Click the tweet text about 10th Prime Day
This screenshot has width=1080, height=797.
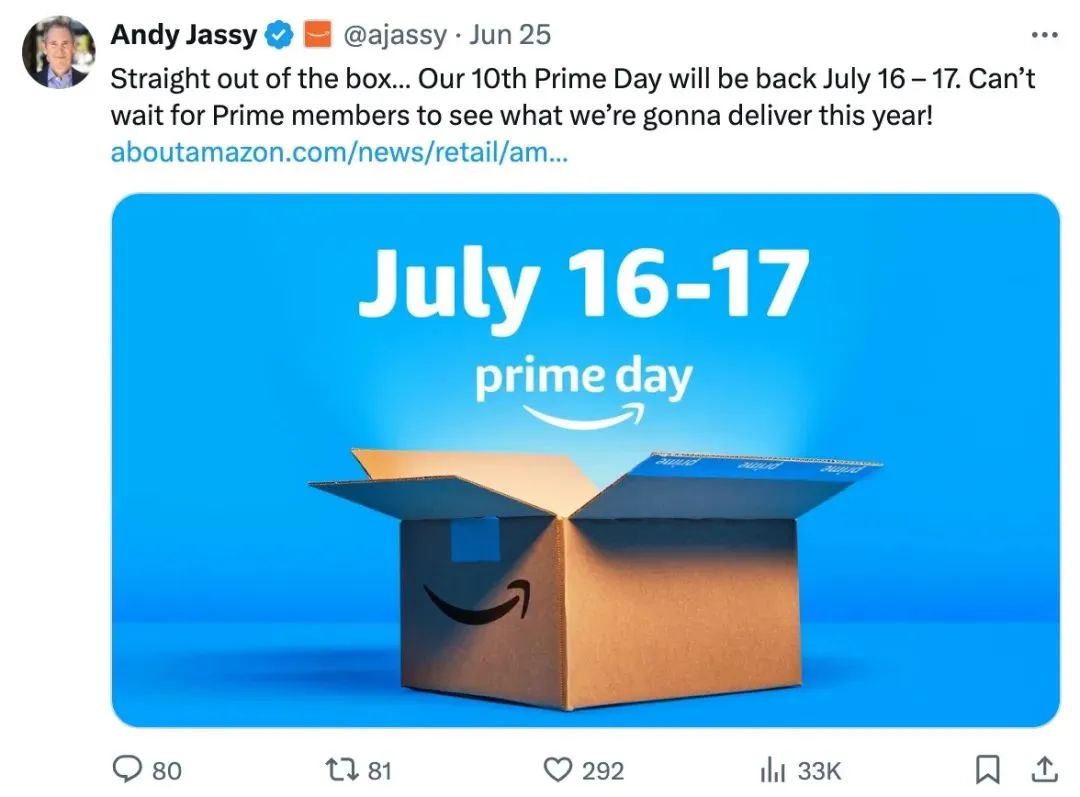coord(572,97)
